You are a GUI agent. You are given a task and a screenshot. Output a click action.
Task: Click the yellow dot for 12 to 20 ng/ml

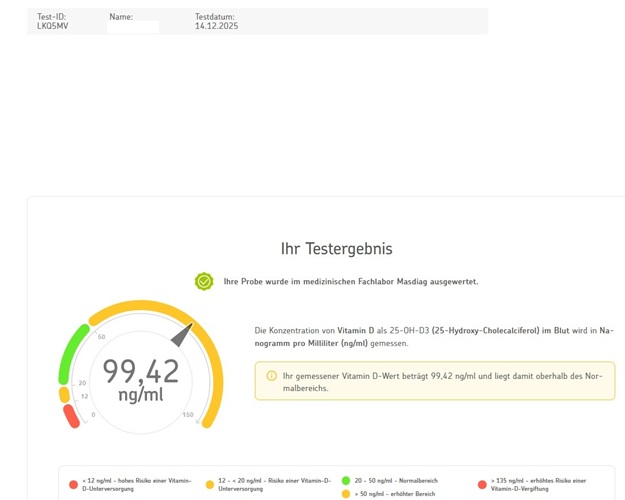point(210,485)
